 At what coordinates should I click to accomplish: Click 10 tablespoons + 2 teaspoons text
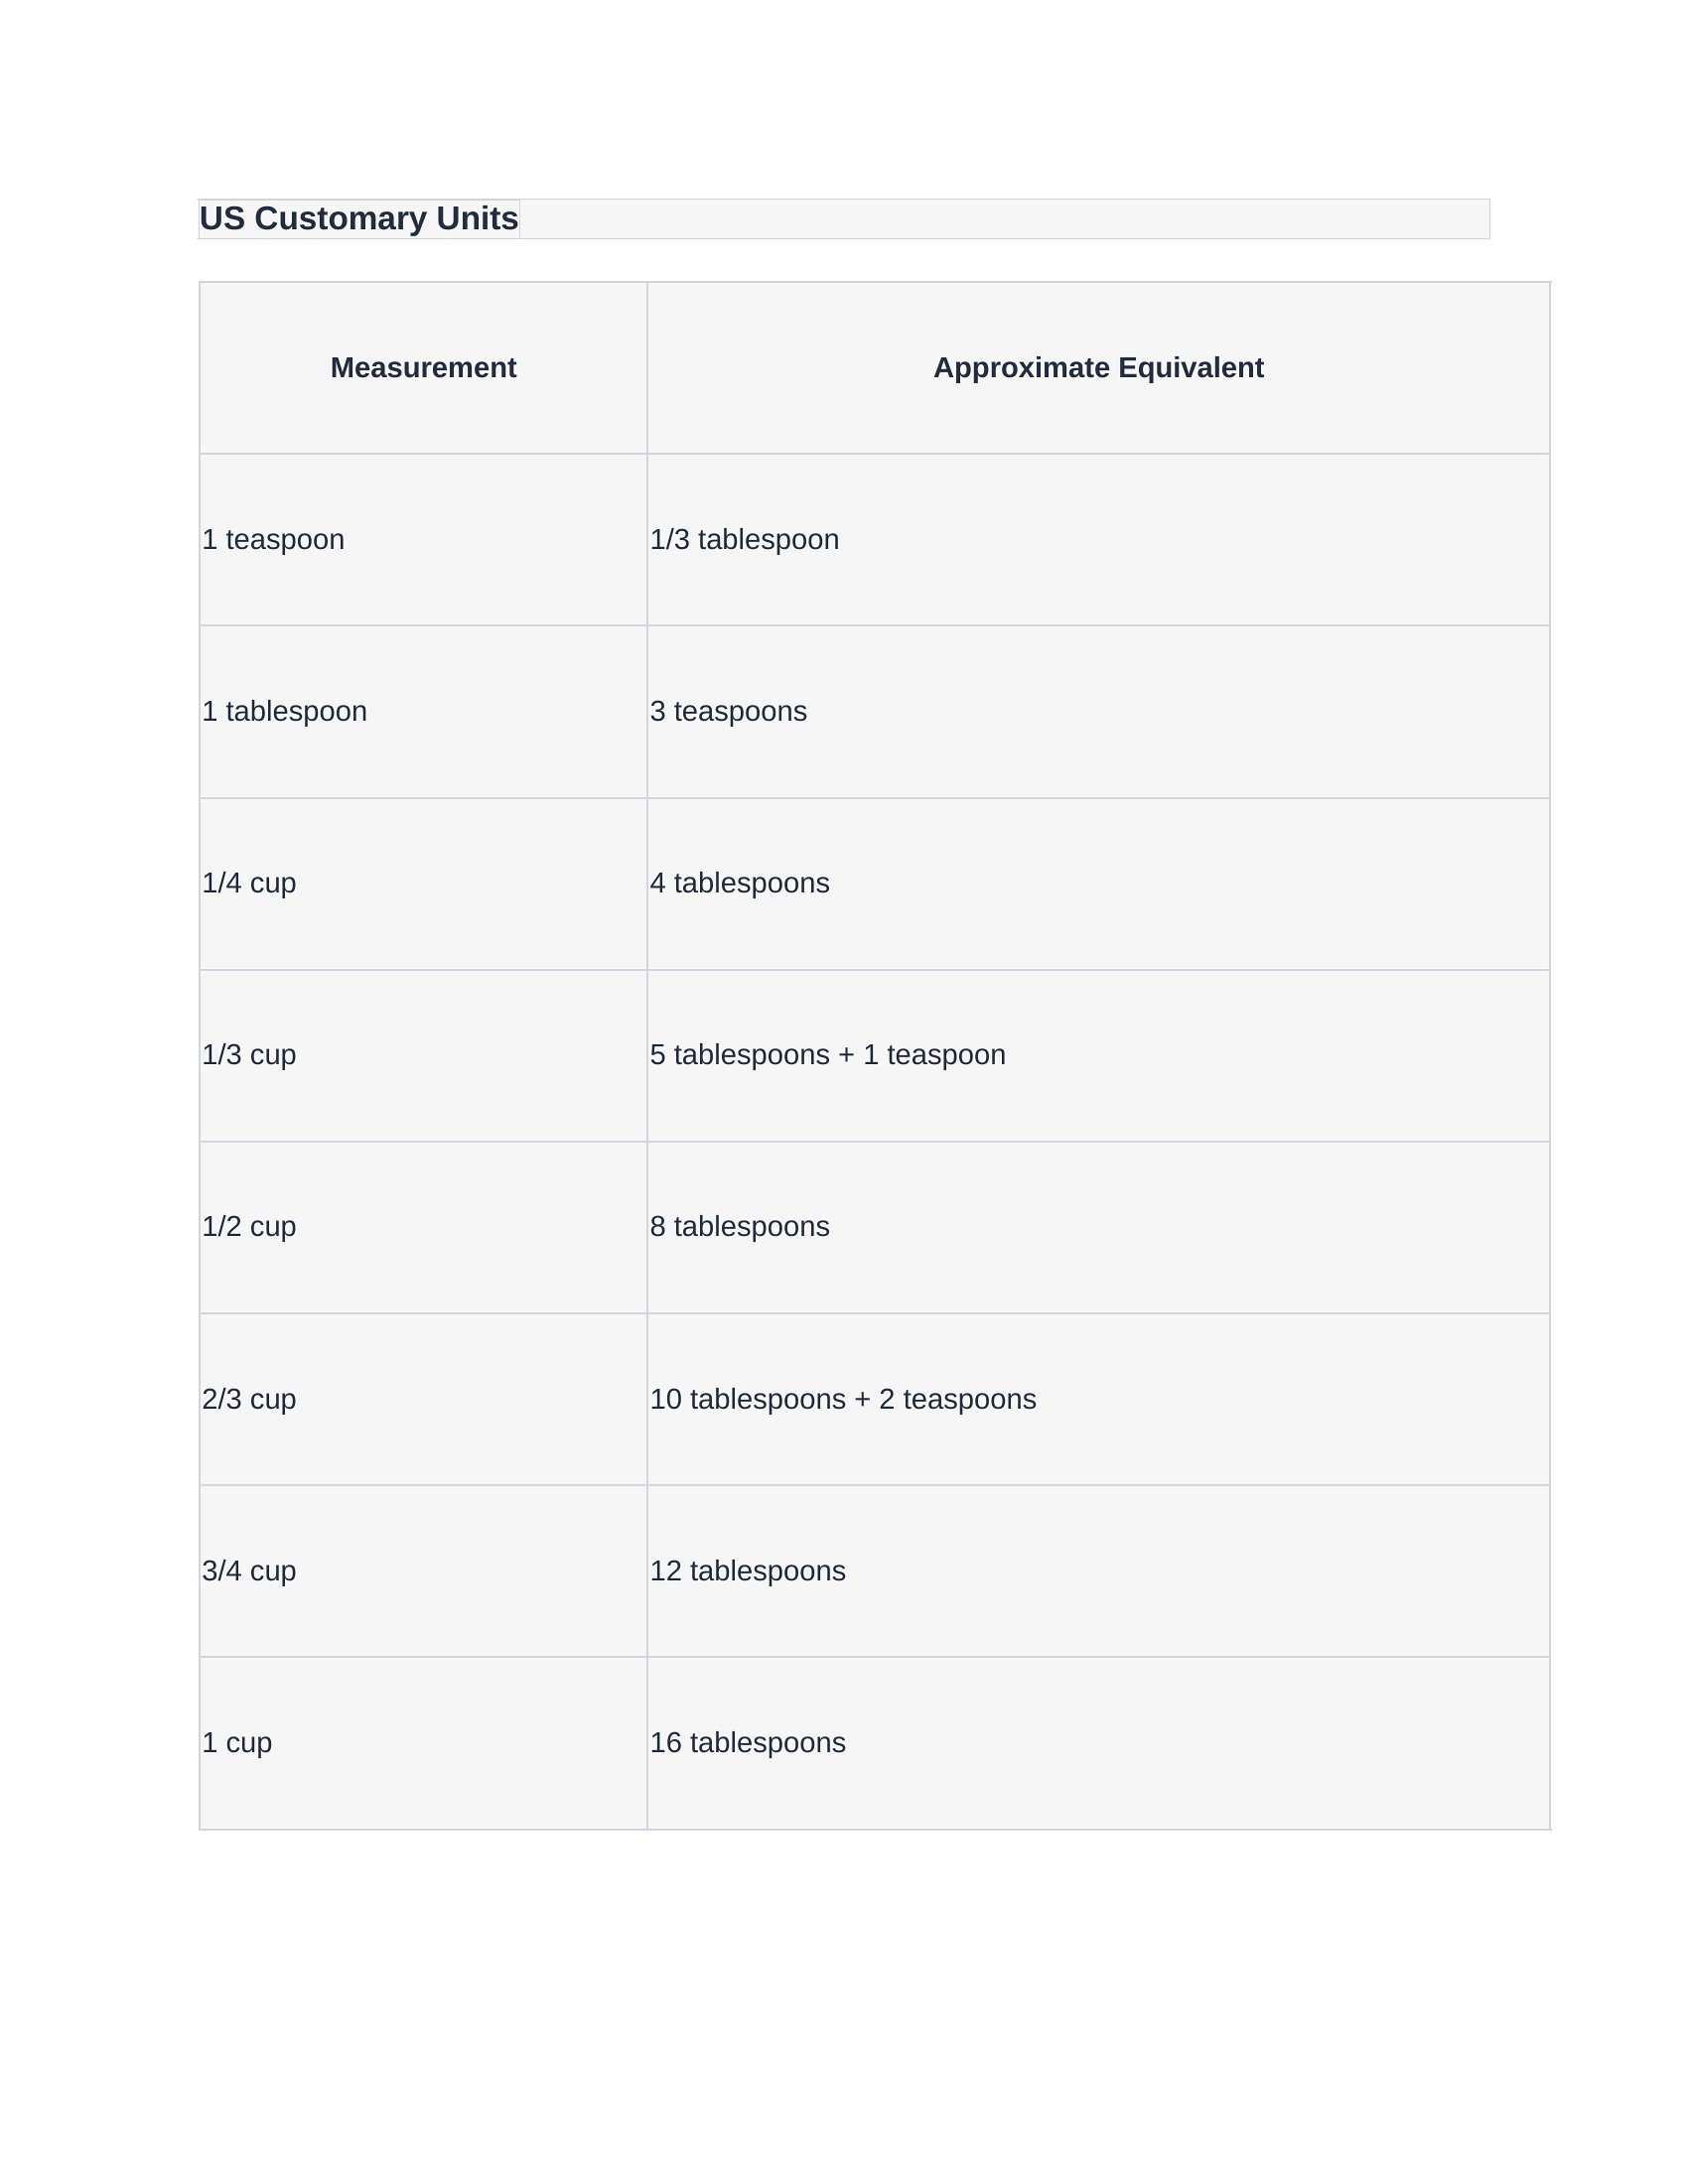[843, 1399]
